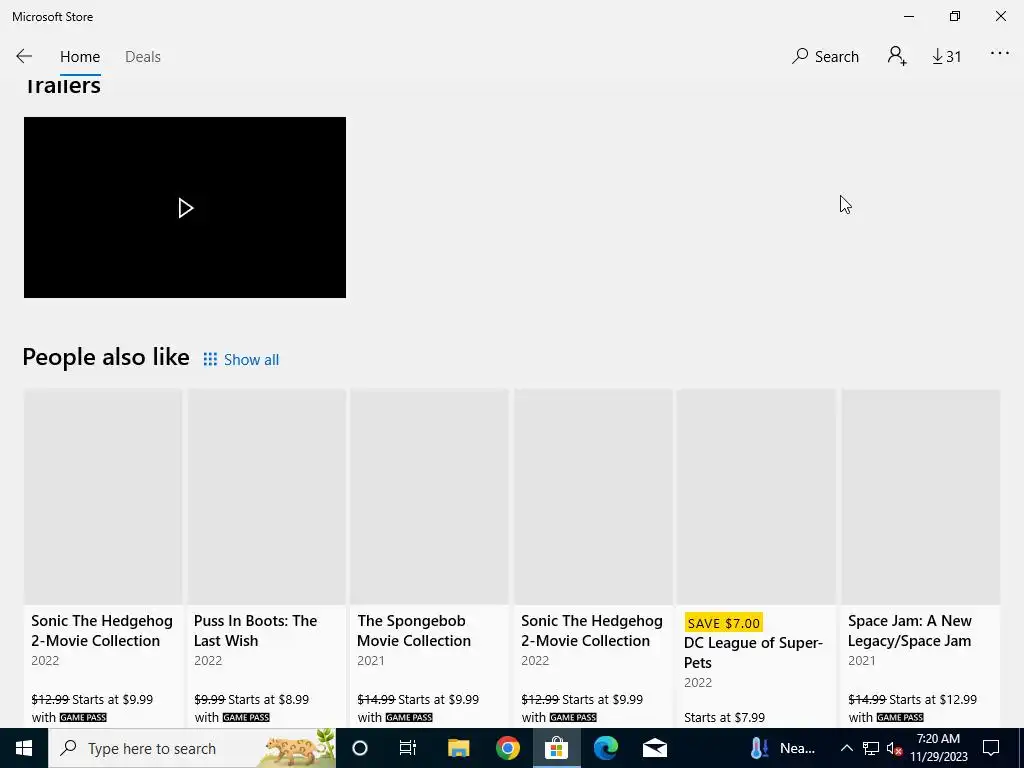Switch to the Deals tab

point(142,57)
